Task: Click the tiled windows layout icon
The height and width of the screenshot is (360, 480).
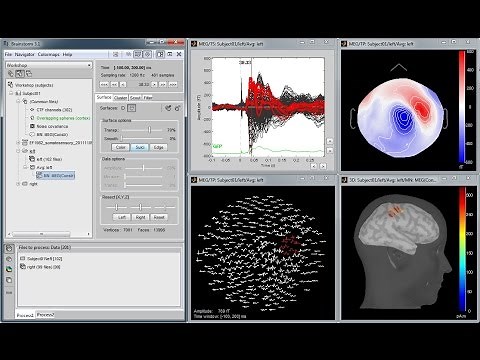Action: (x=170, y=54)
